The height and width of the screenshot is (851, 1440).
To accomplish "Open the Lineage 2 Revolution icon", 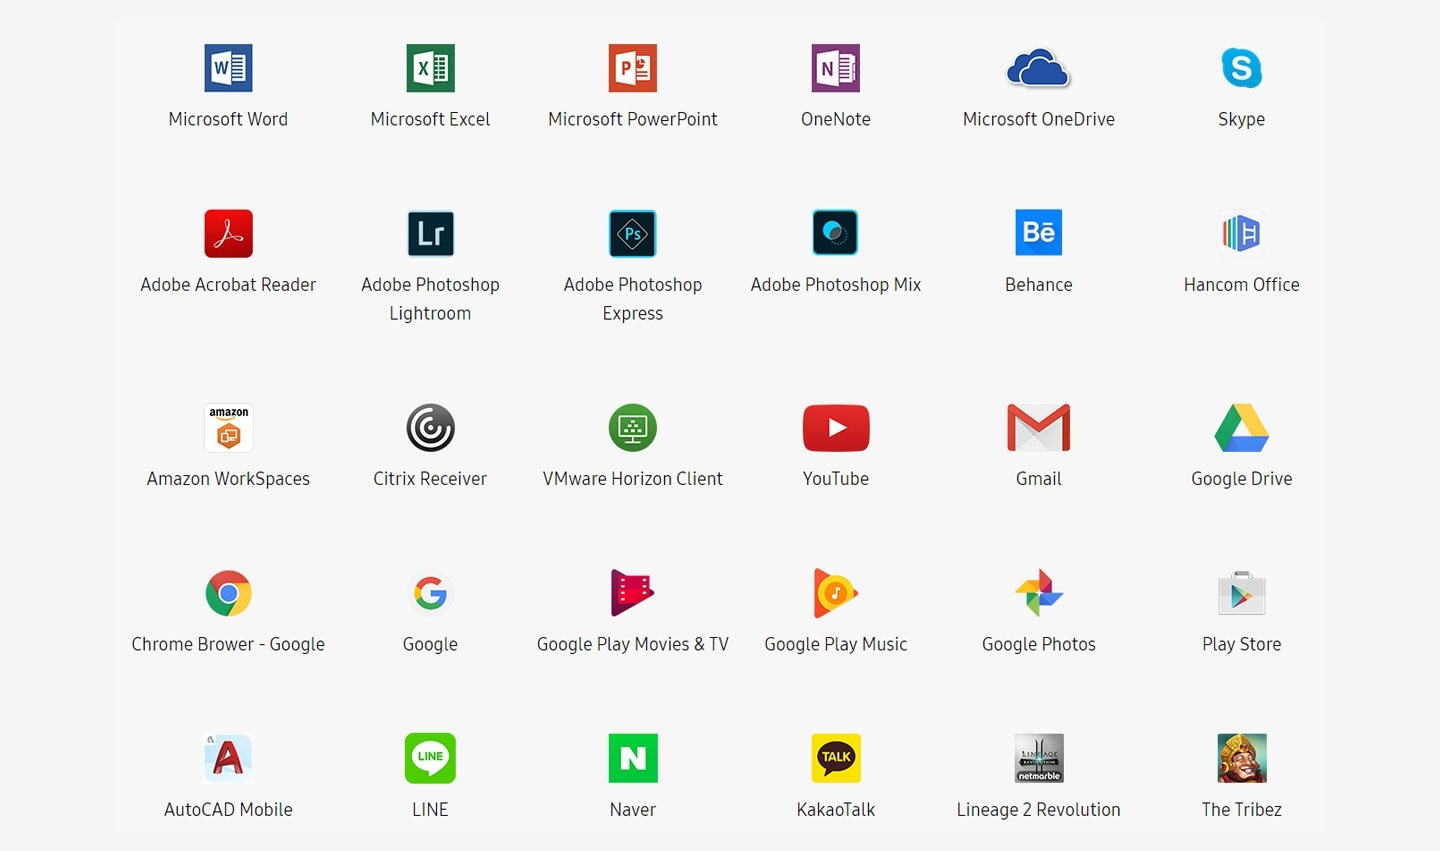I will (1038, 758).
